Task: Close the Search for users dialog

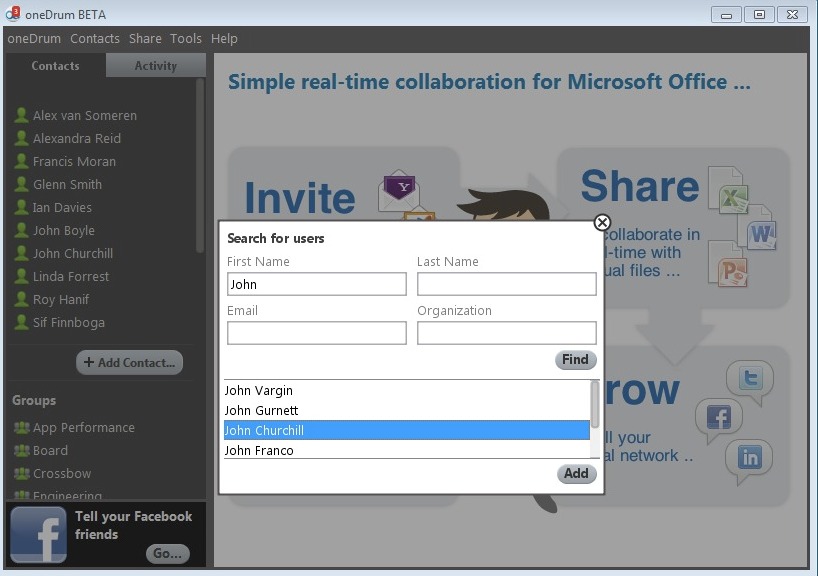Action: pos(602,223)
